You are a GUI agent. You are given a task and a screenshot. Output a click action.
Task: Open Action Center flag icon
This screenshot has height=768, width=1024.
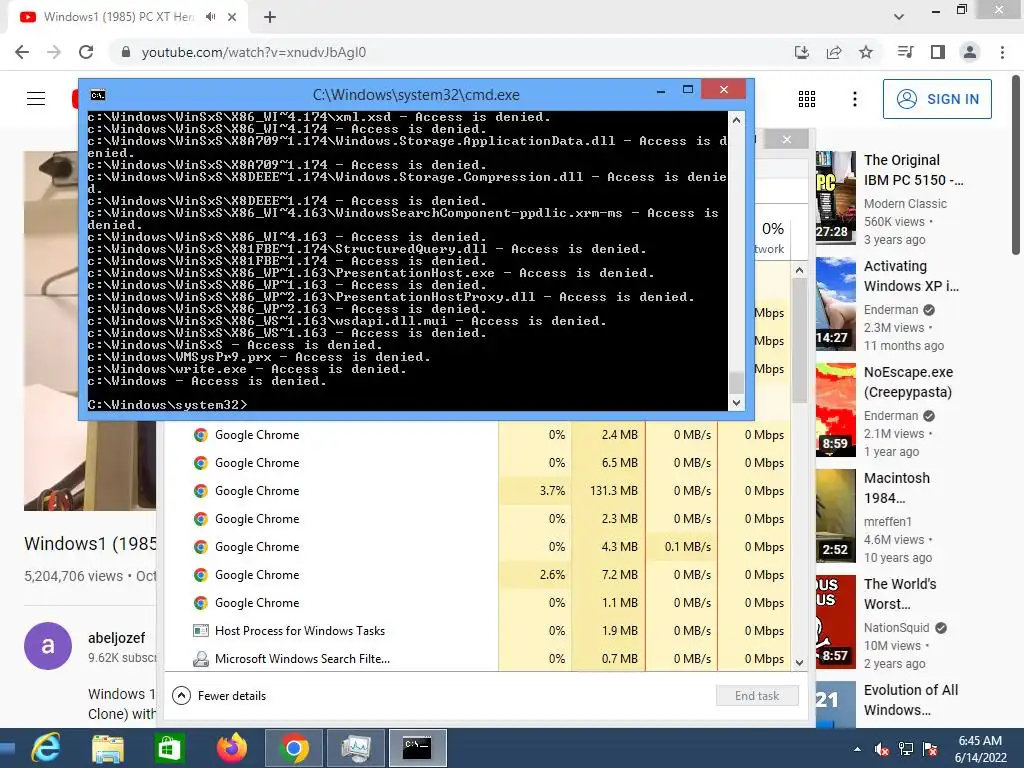pos(930,749)
